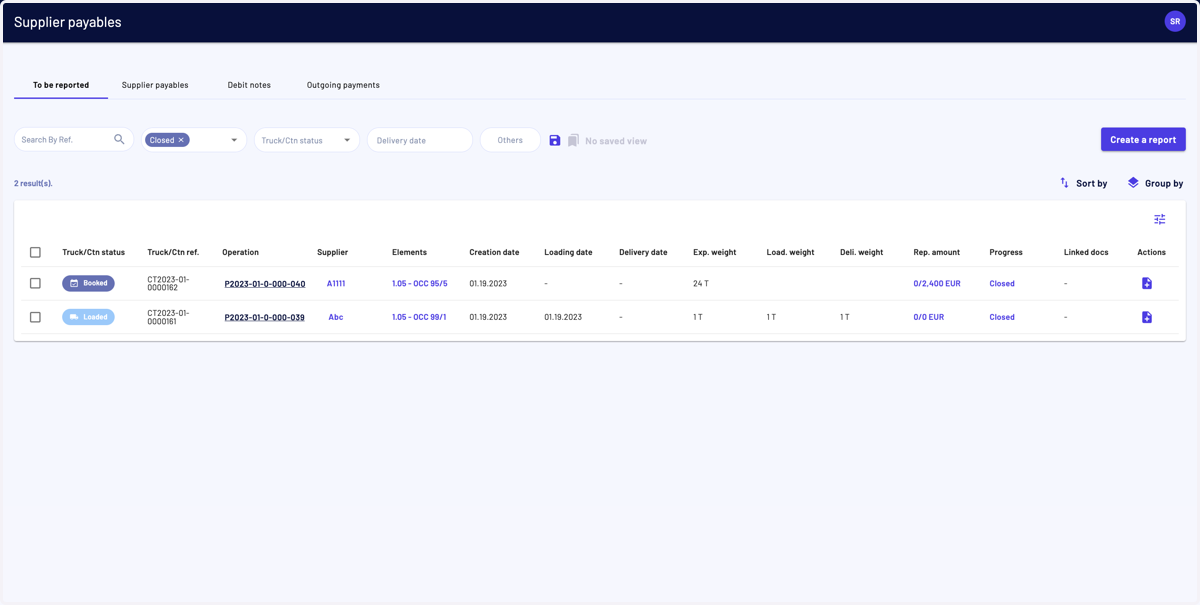Click the 0/2,400 EUR reported amount
Screen dimensions: 1200x605
[x=937, y=284]
